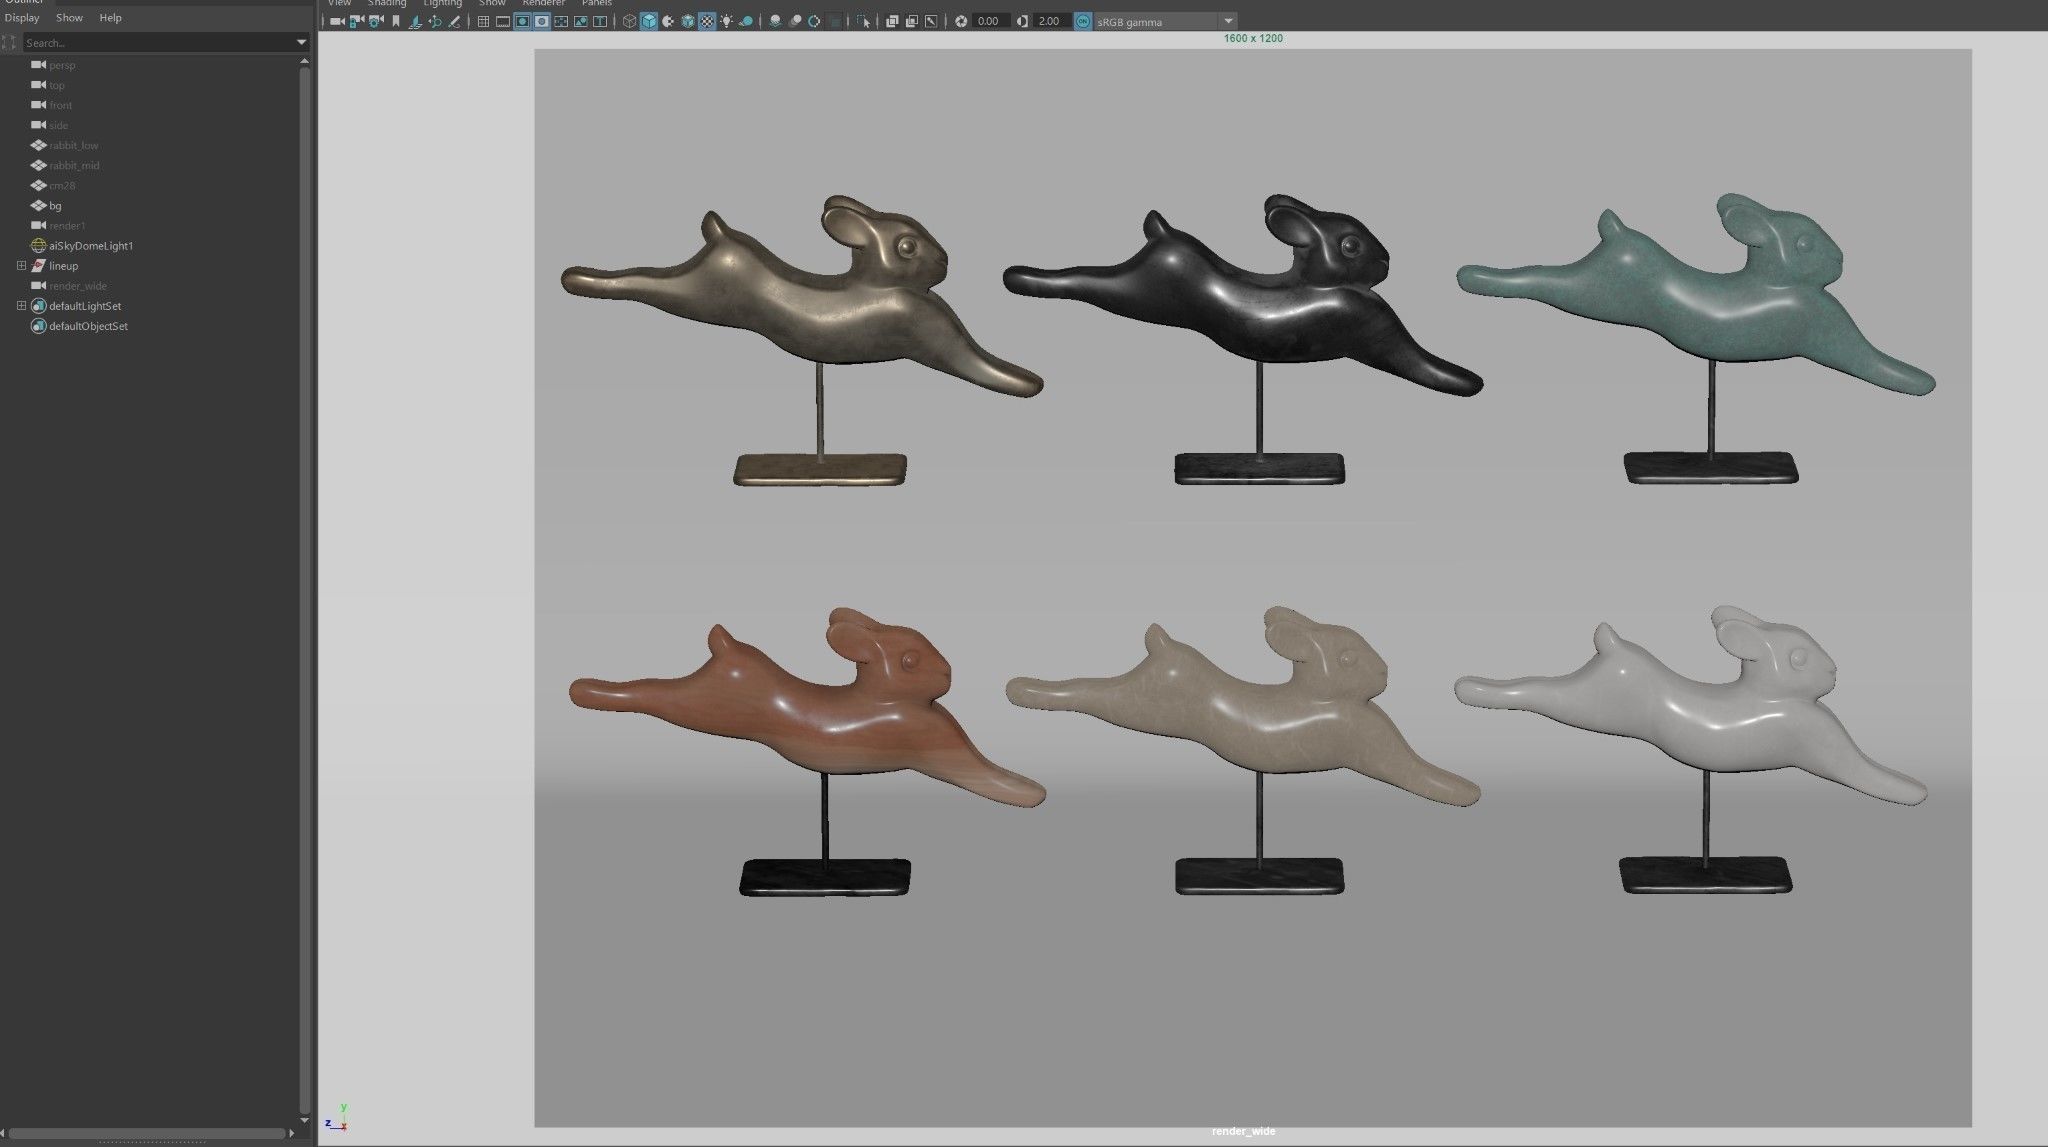
Task: Click the exposure value field 0.00
Action: tap(988, 21)
